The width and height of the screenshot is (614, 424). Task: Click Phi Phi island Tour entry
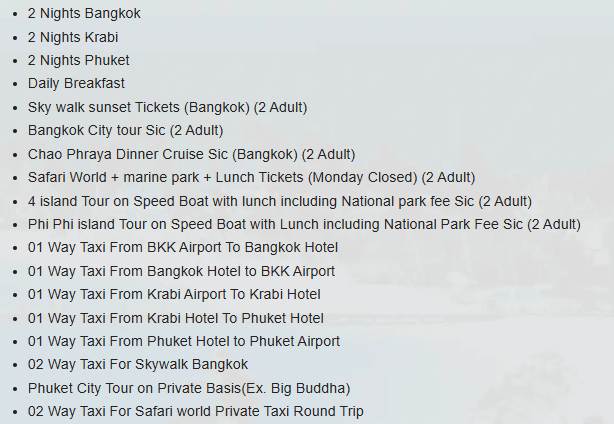(x=304, y=224)
